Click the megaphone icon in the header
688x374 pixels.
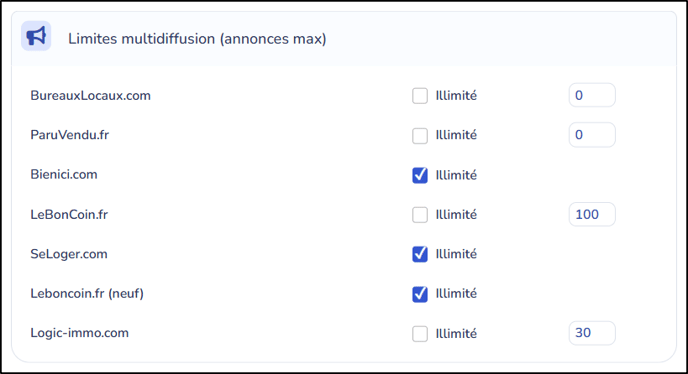[36, 36]
